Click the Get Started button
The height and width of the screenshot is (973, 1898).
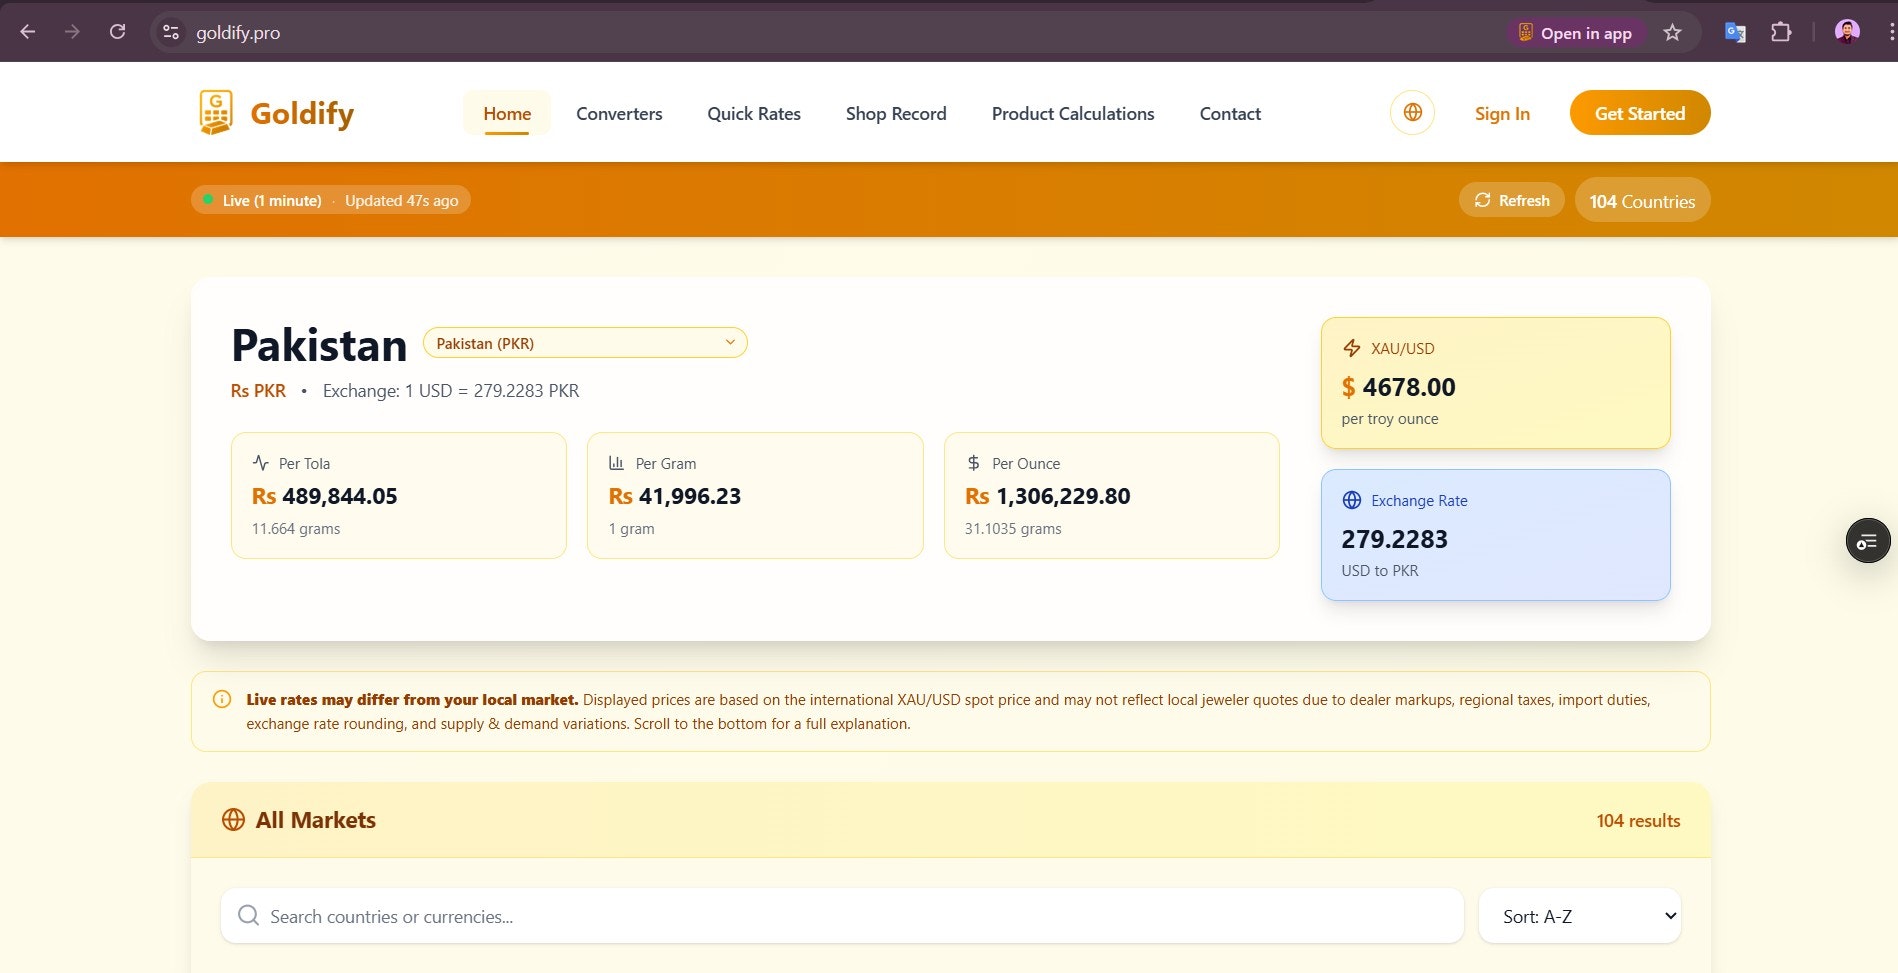[x=1640, y=113]
